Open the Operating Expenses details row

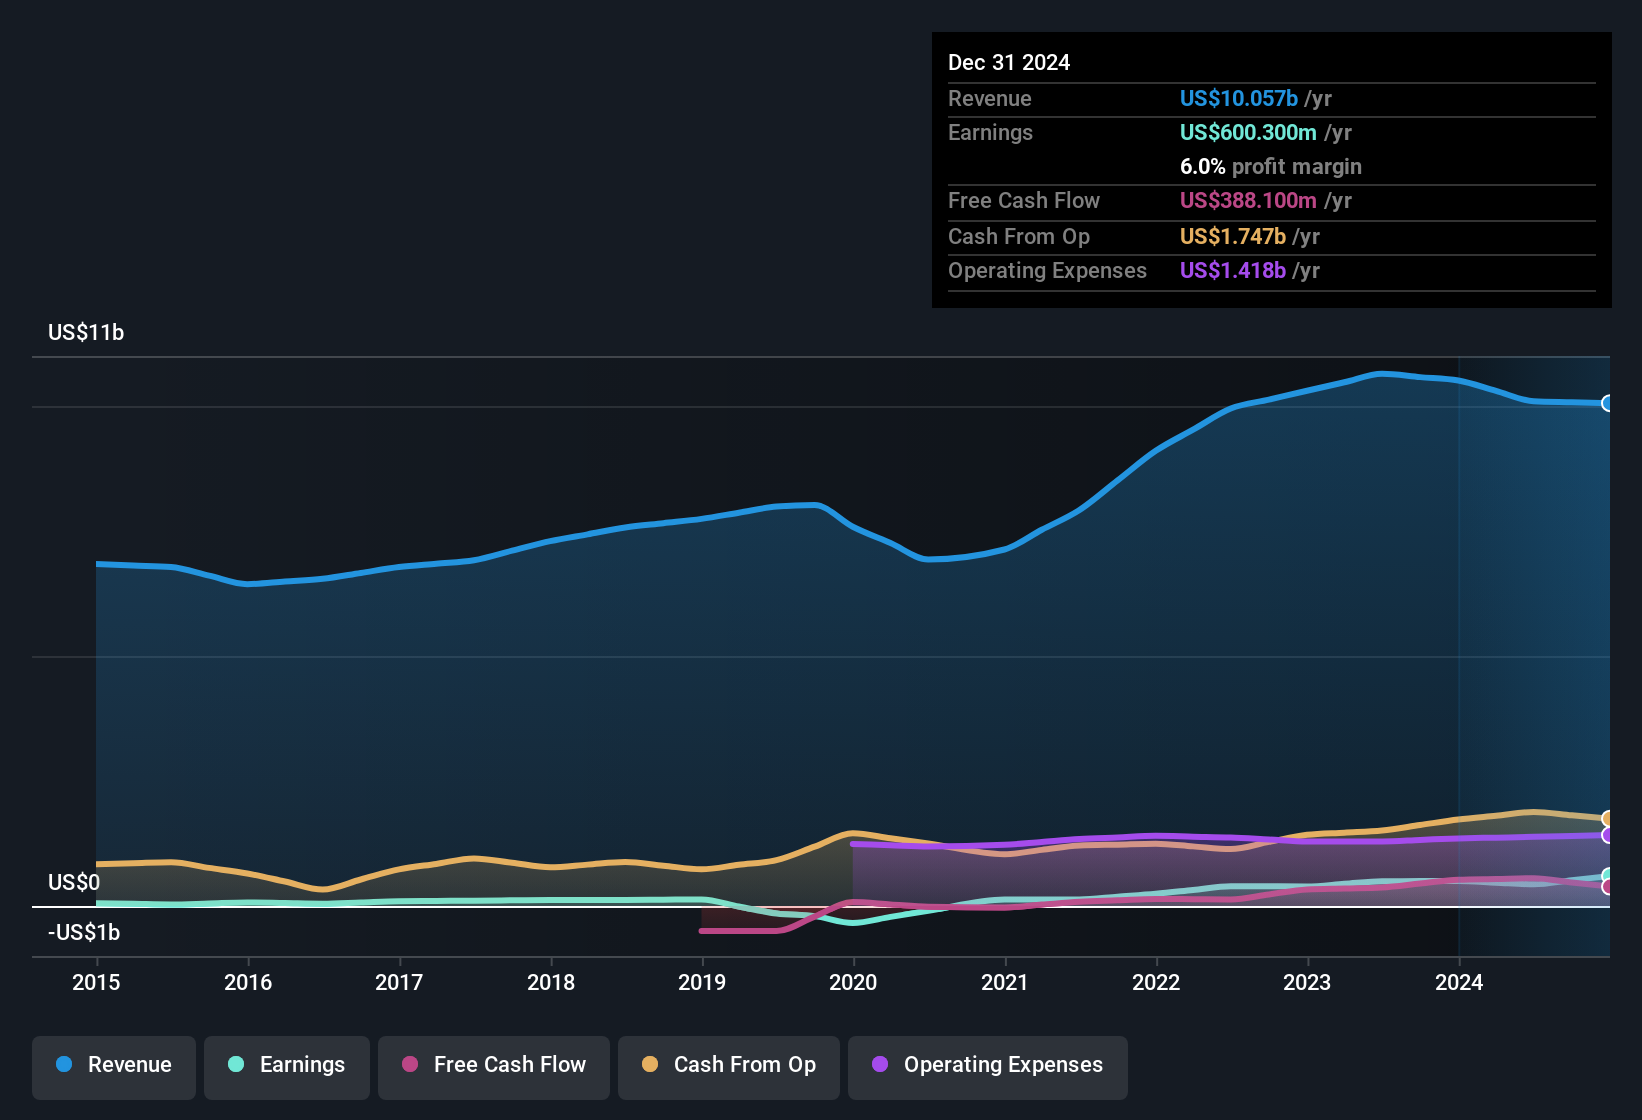(x=1271, y=270)
